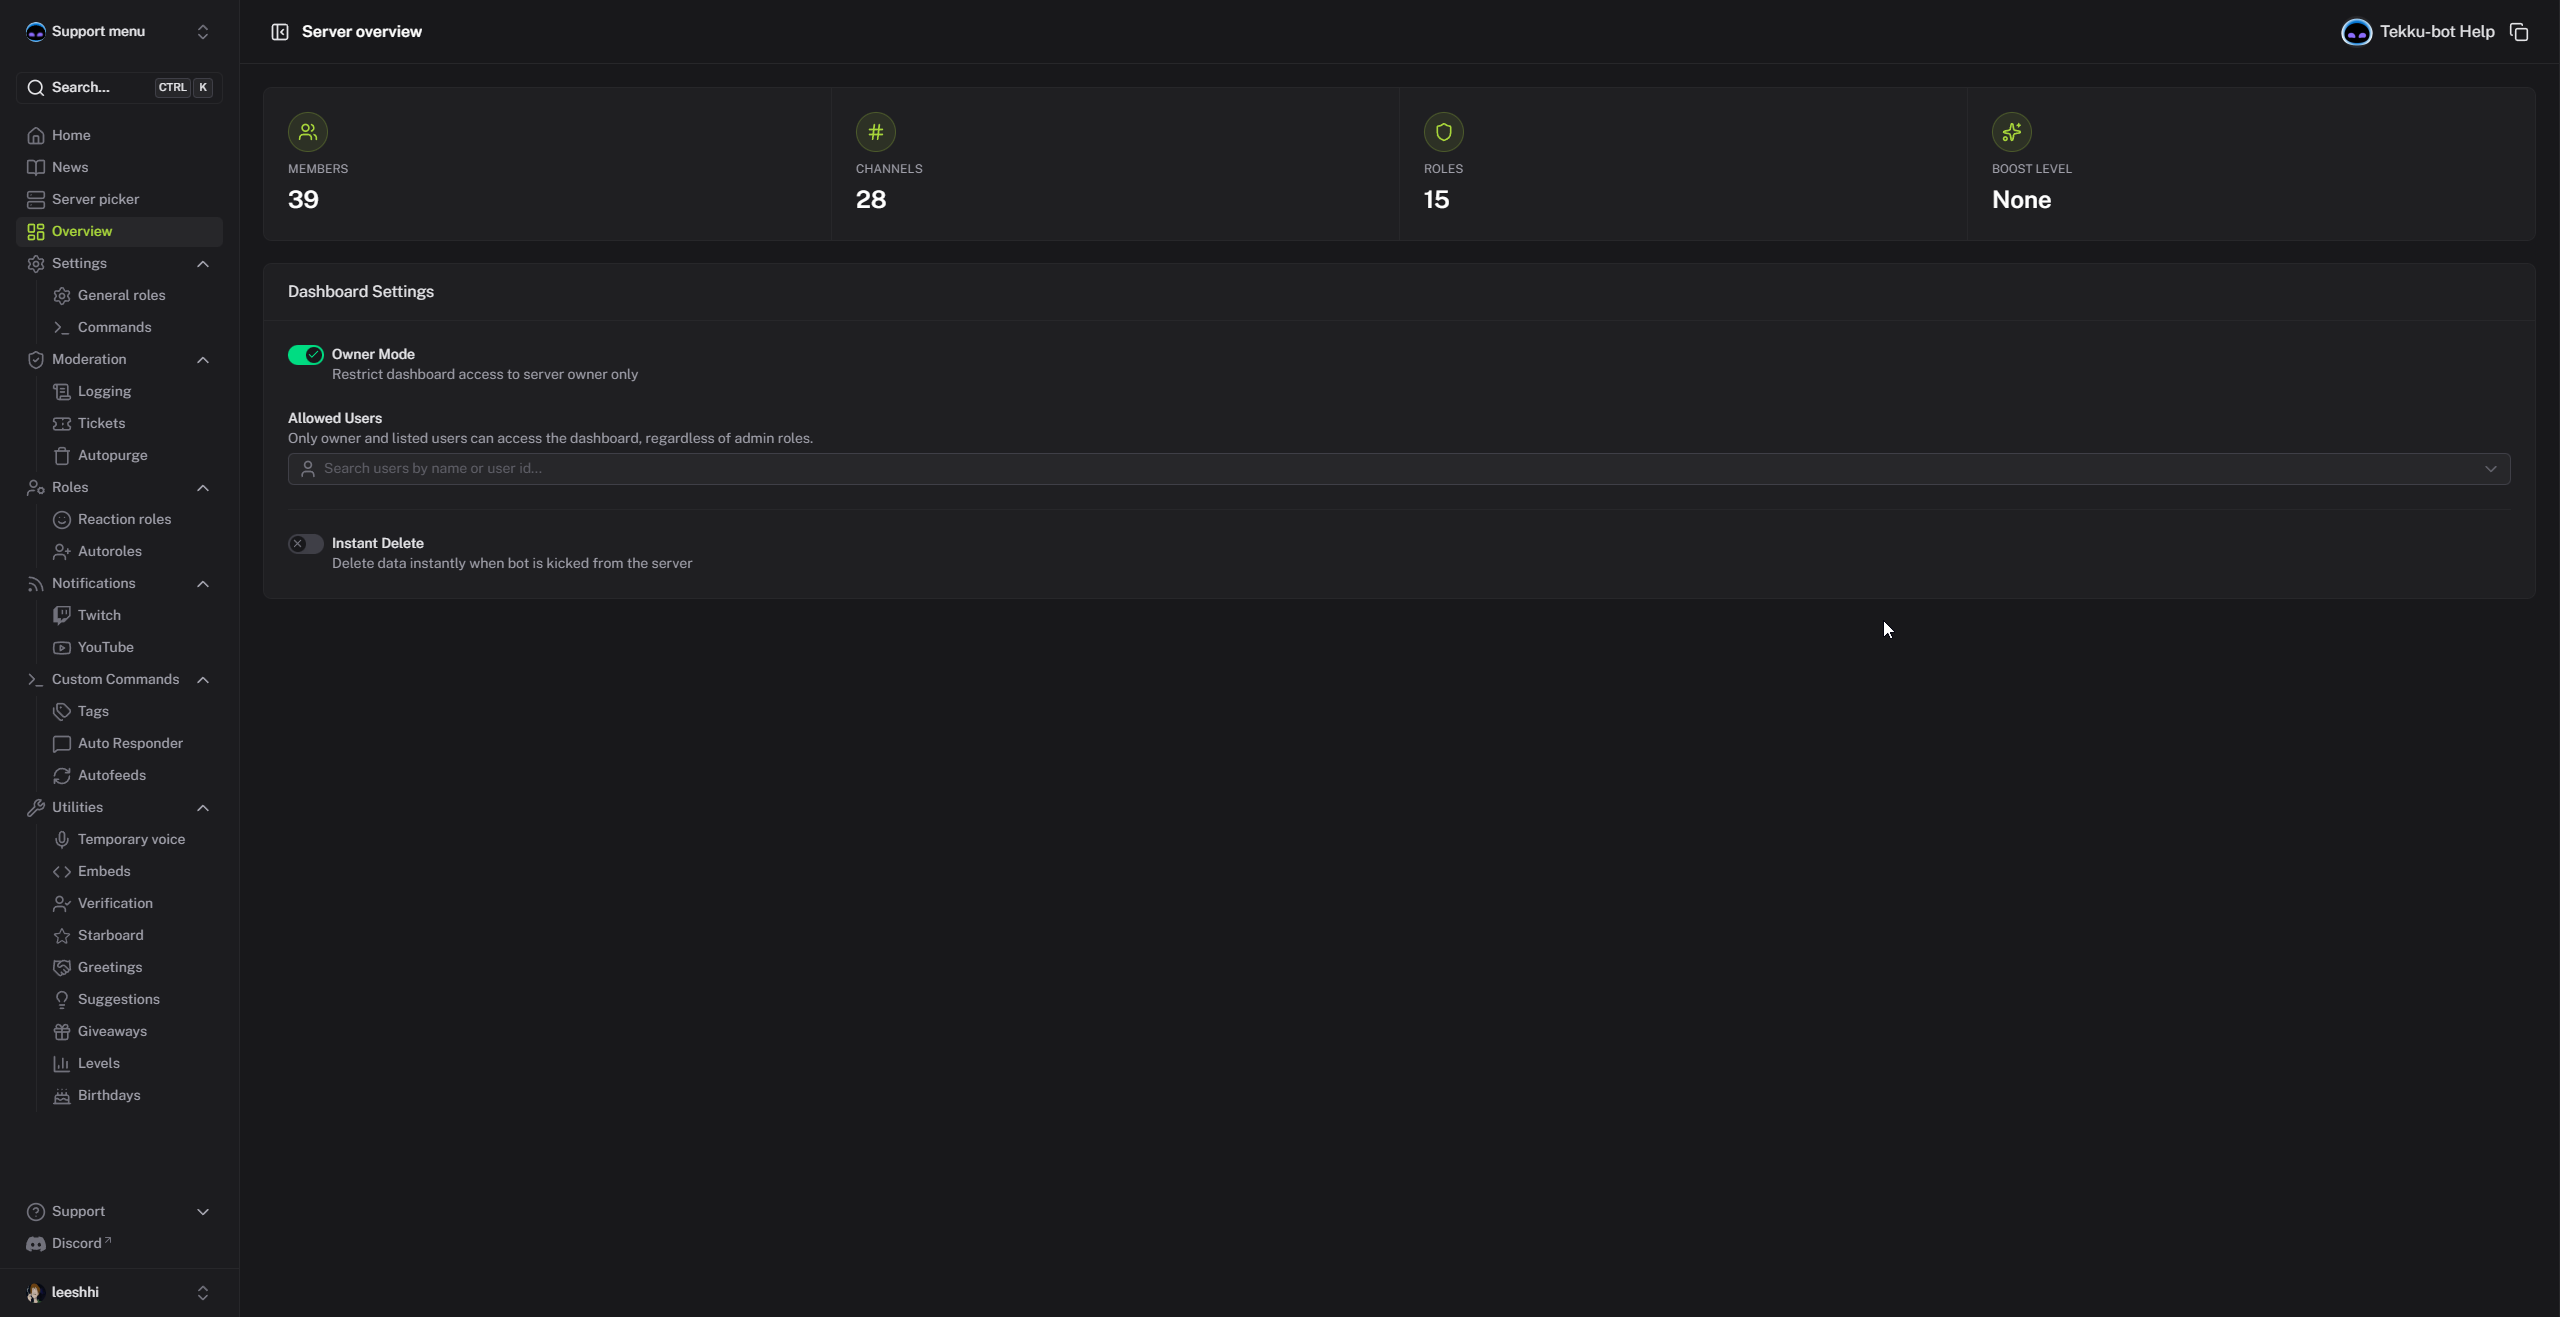Open Reaction roles settings
Viewport: 2560px width, 1317px height.
[x=123, y=519]
